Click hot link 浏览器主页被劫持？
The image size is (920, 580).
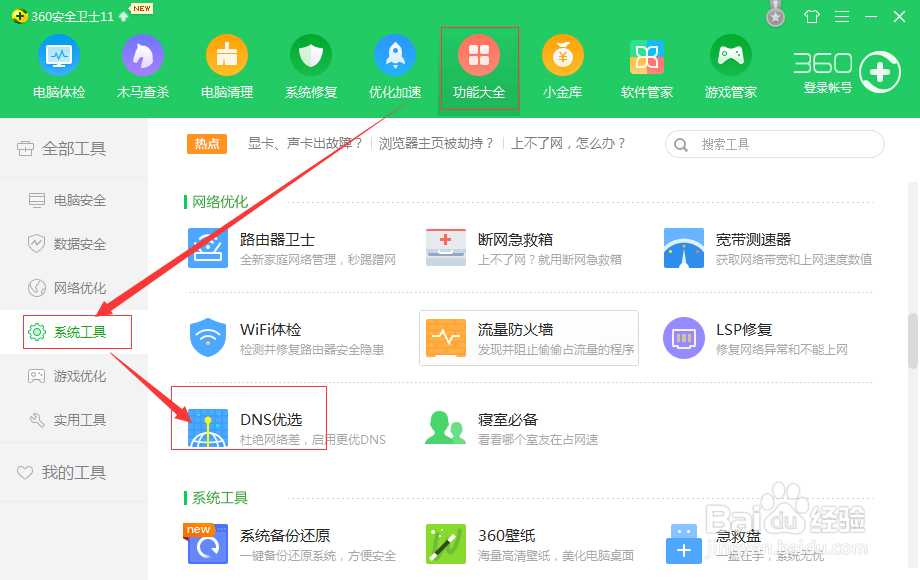tap(437, 144)
